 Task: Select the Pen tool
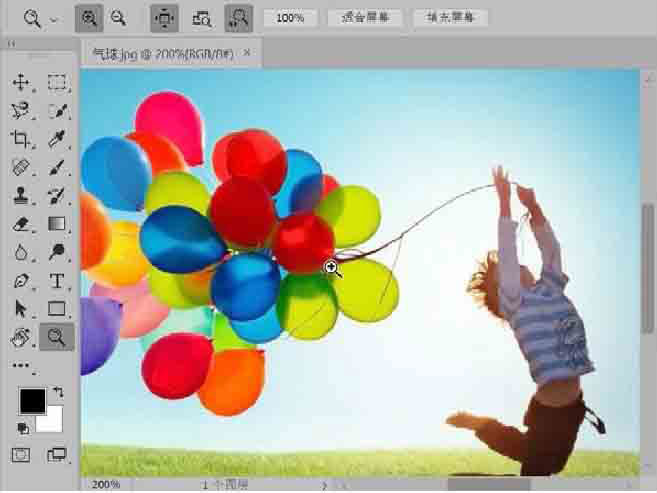[21, 281]
